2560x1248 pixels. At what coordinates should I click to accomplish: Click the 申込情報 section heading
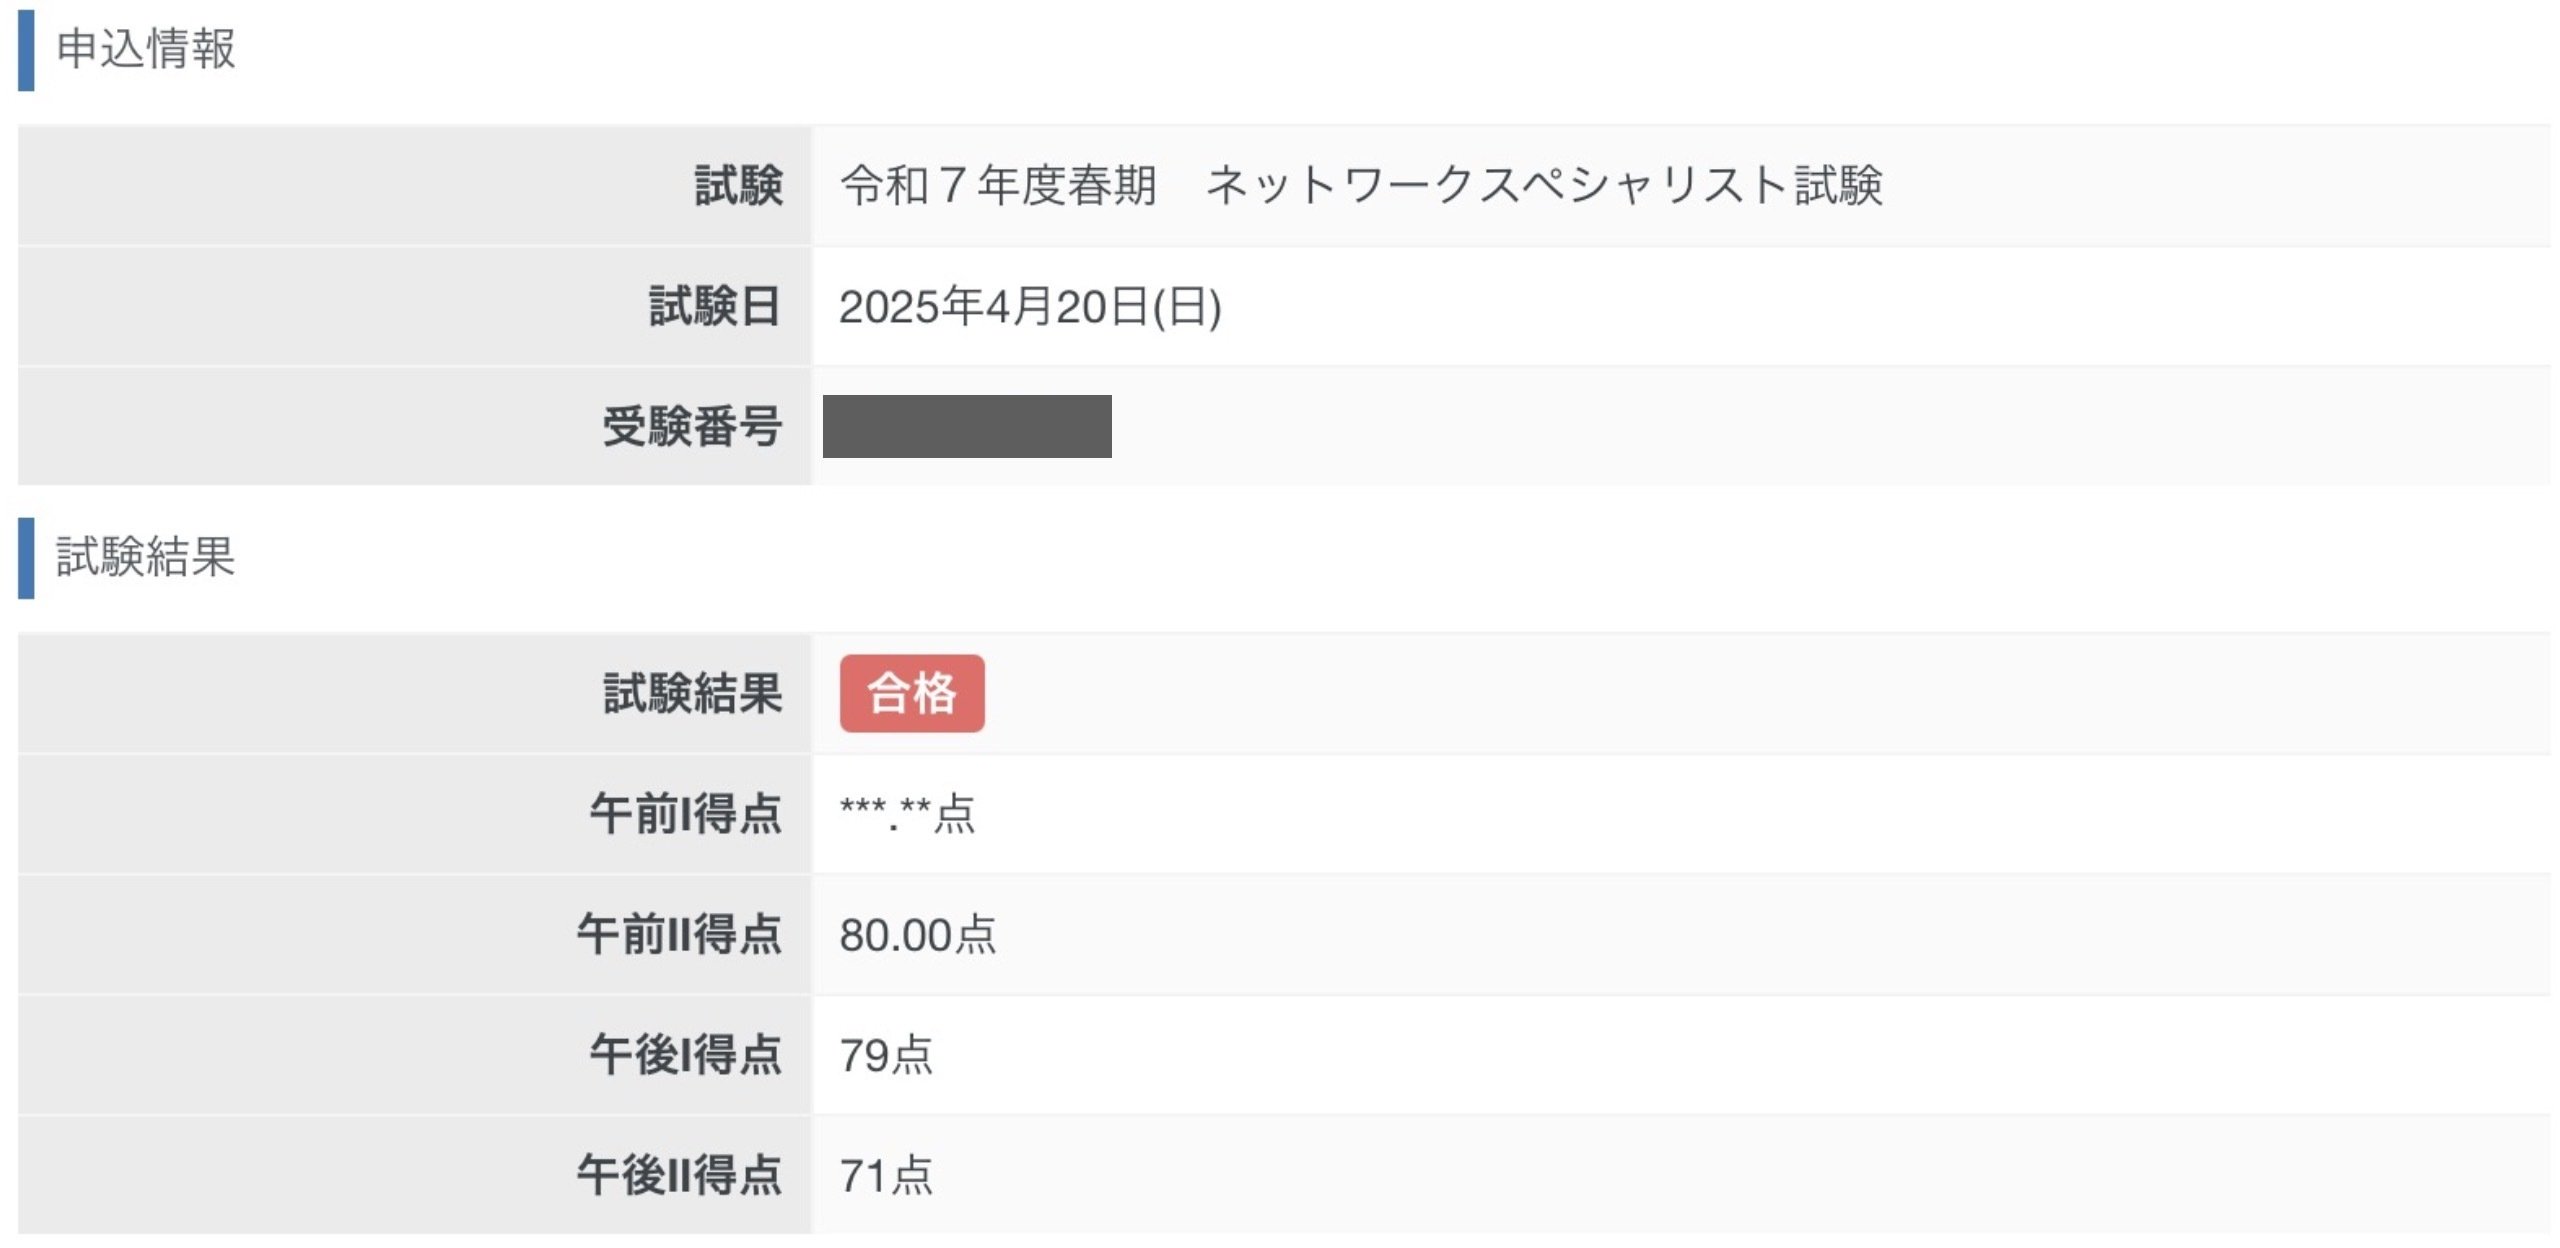[x=145, y=49]
